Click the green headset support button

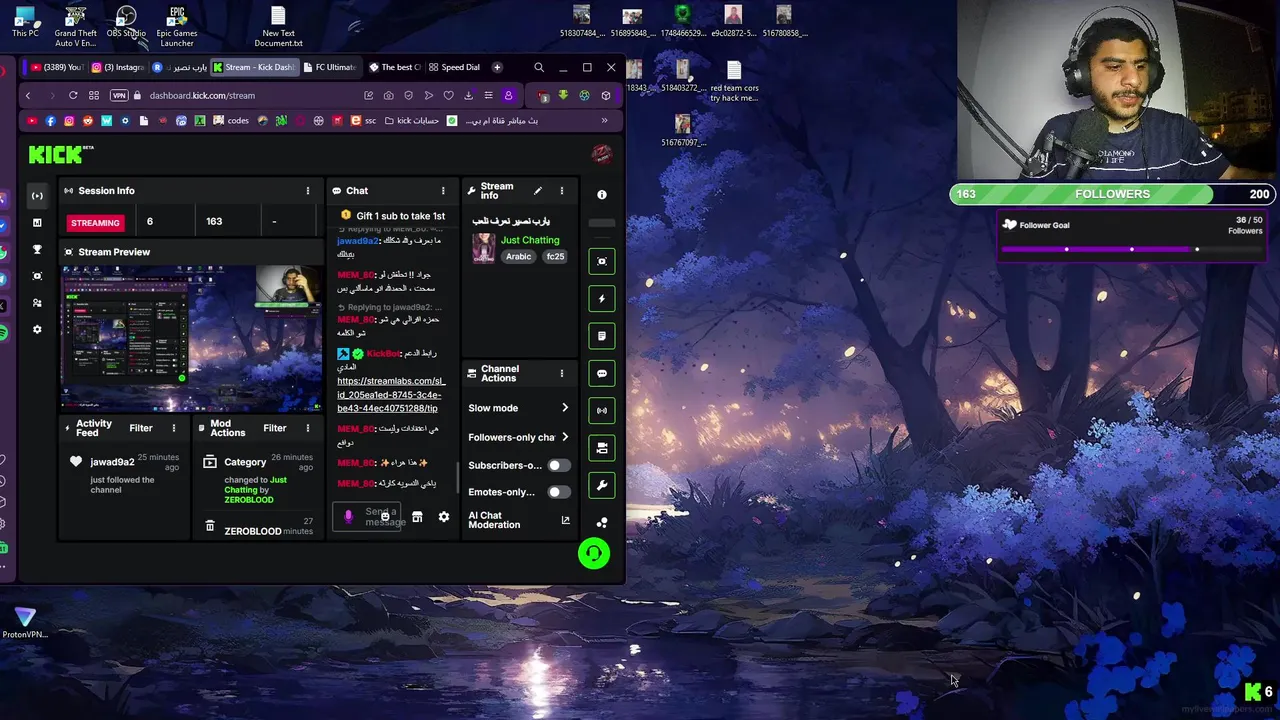pyautogui.click(x=594, y=553)
